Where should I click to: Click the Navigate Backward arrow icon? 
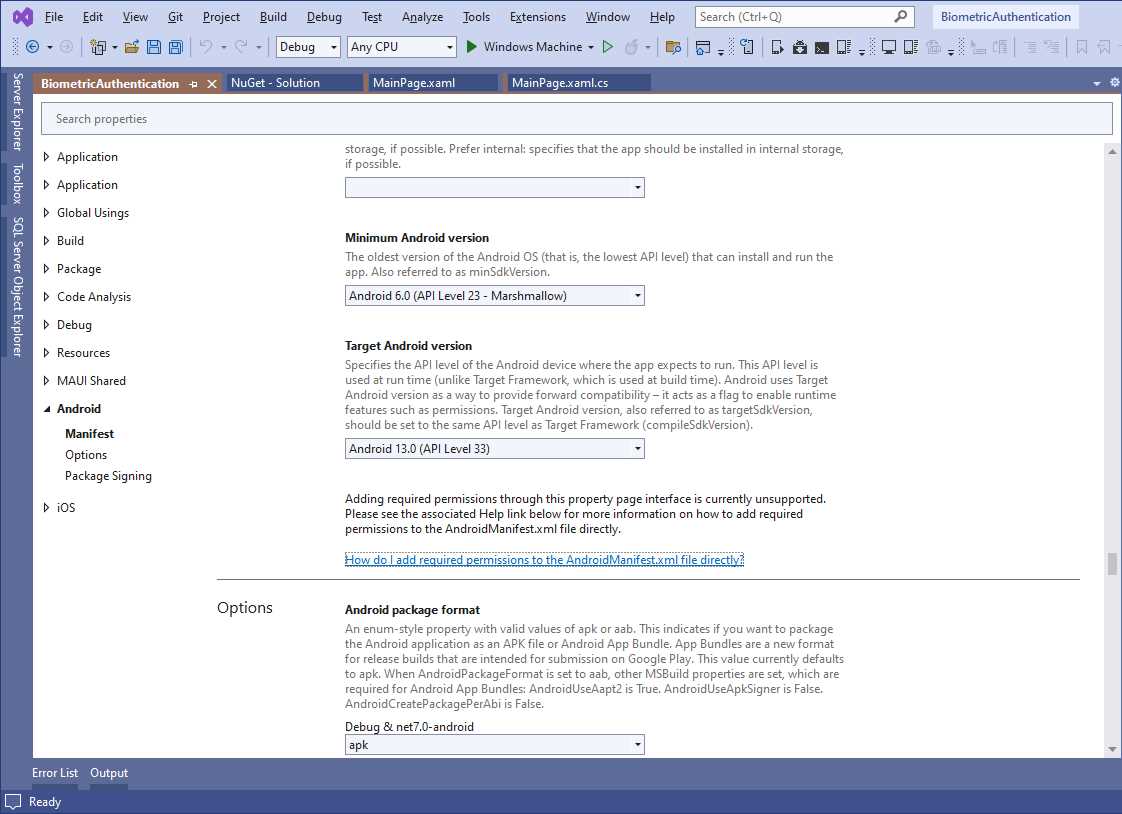32,47
